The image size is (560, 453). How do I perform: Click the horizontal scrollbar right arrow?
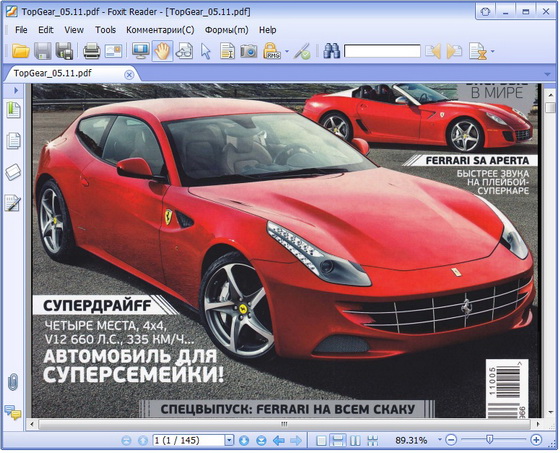tap(538, 424)
